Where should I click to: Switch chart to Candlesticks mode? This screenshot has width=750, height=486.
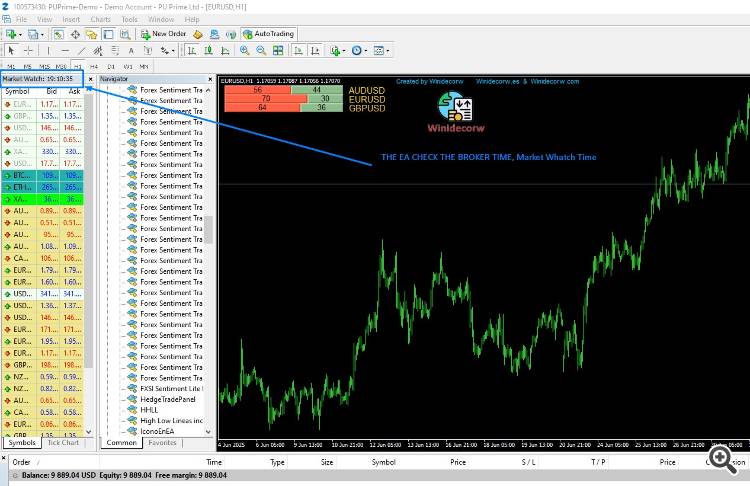point(209,50)
